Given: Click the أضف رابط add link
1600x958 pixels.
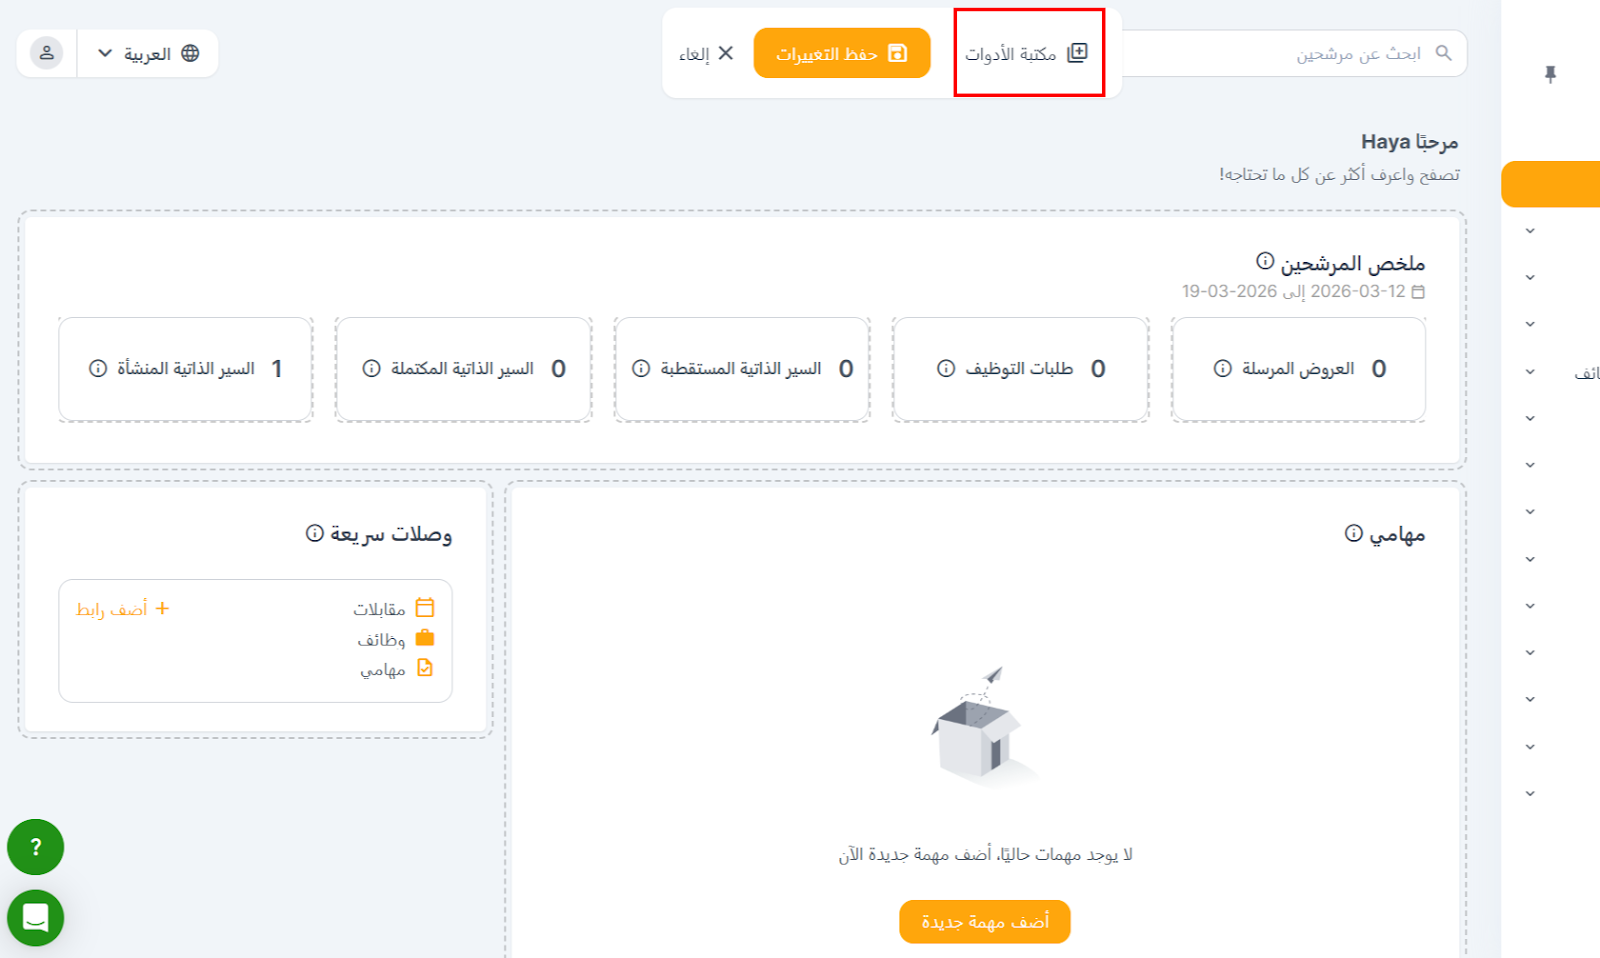Looking at the screenshot, I should pyautogui.click(x=122, y=609).
